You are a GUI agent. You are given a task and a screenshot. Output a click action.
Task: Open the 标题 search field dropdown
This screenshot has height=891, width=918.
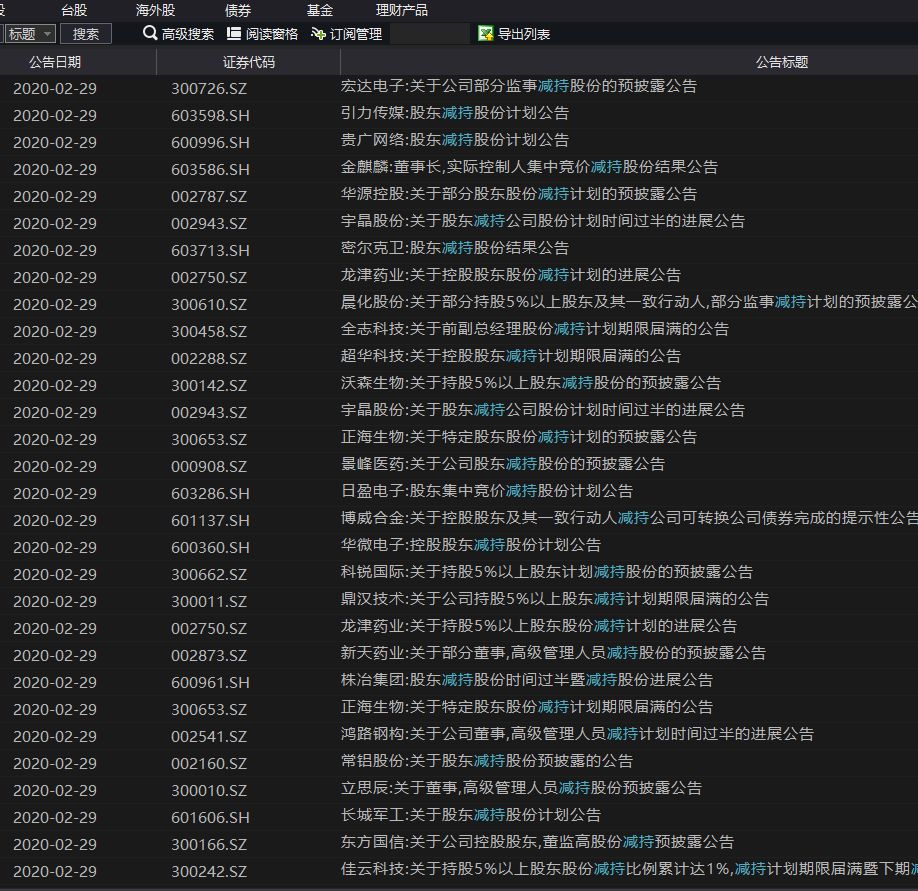pos(46,34)
